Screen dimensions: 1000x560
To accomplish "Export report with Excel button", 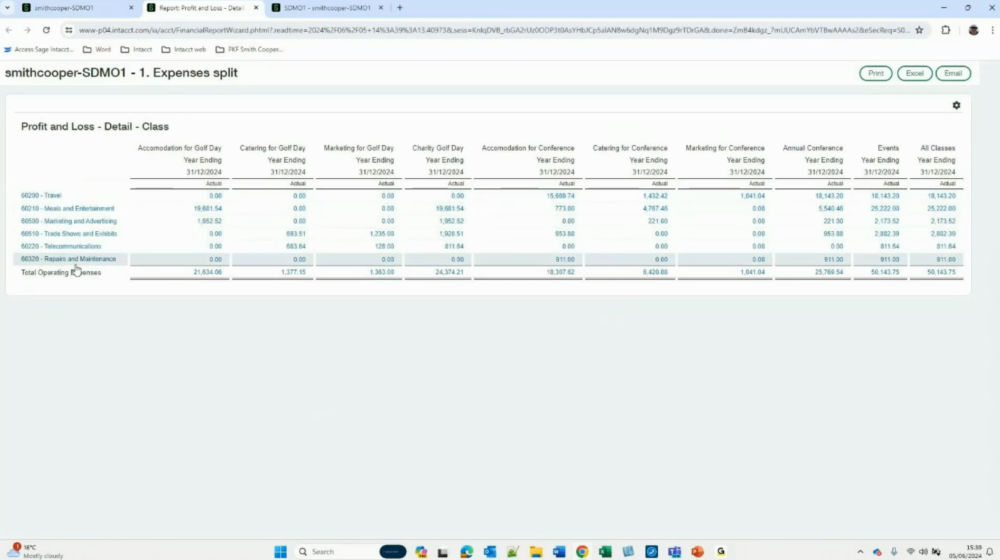I will pyautogui.click(x=915, y=73).
